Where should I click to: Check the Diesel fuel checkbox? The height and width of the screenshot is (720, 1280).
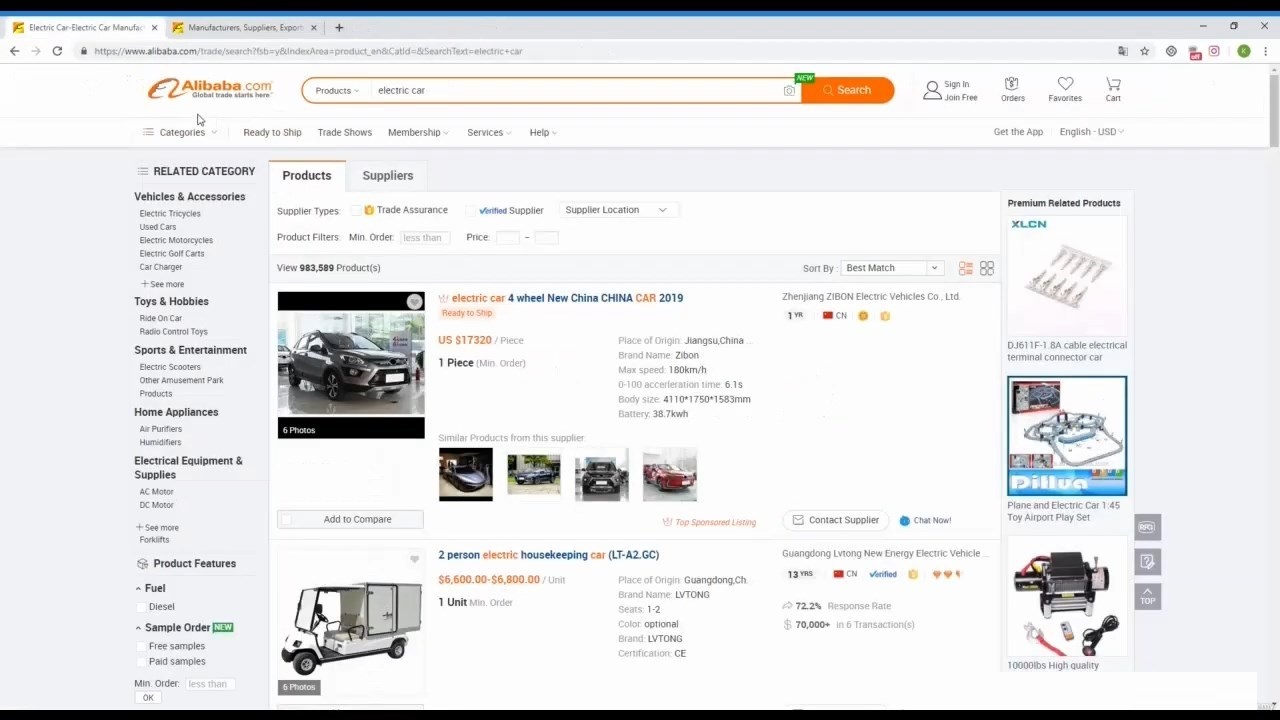[141, 607]
